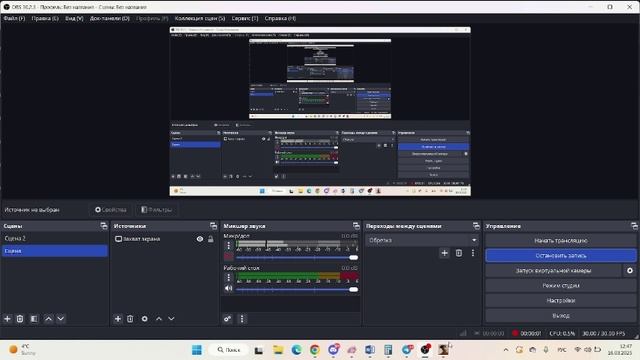Open the Docks menu
The width and height of the screenshot is (640, 360).
(110, 18)
